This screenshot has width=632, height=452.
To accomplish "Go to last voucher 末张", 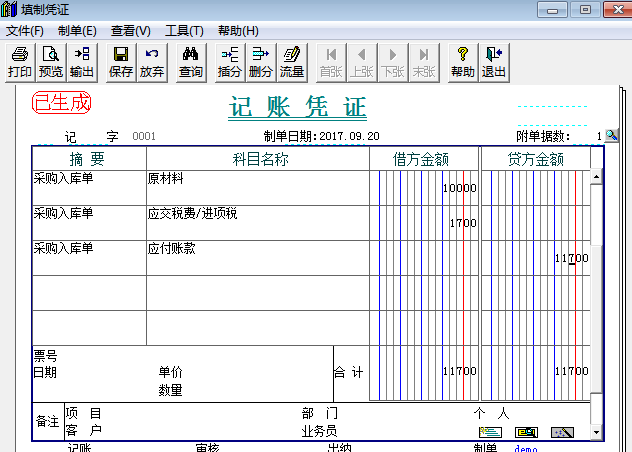I will (x=424, y=63).
